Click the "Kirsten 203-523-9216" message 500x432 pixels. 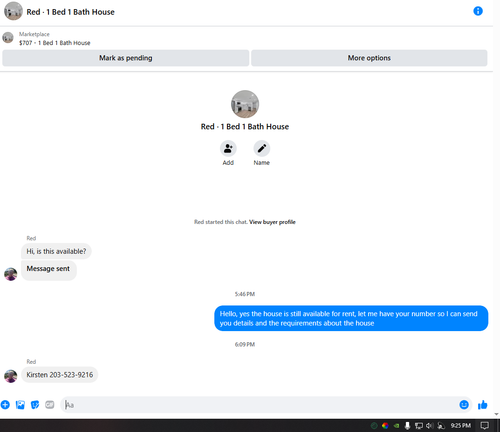pyautogui.click(x=60, y=375)
